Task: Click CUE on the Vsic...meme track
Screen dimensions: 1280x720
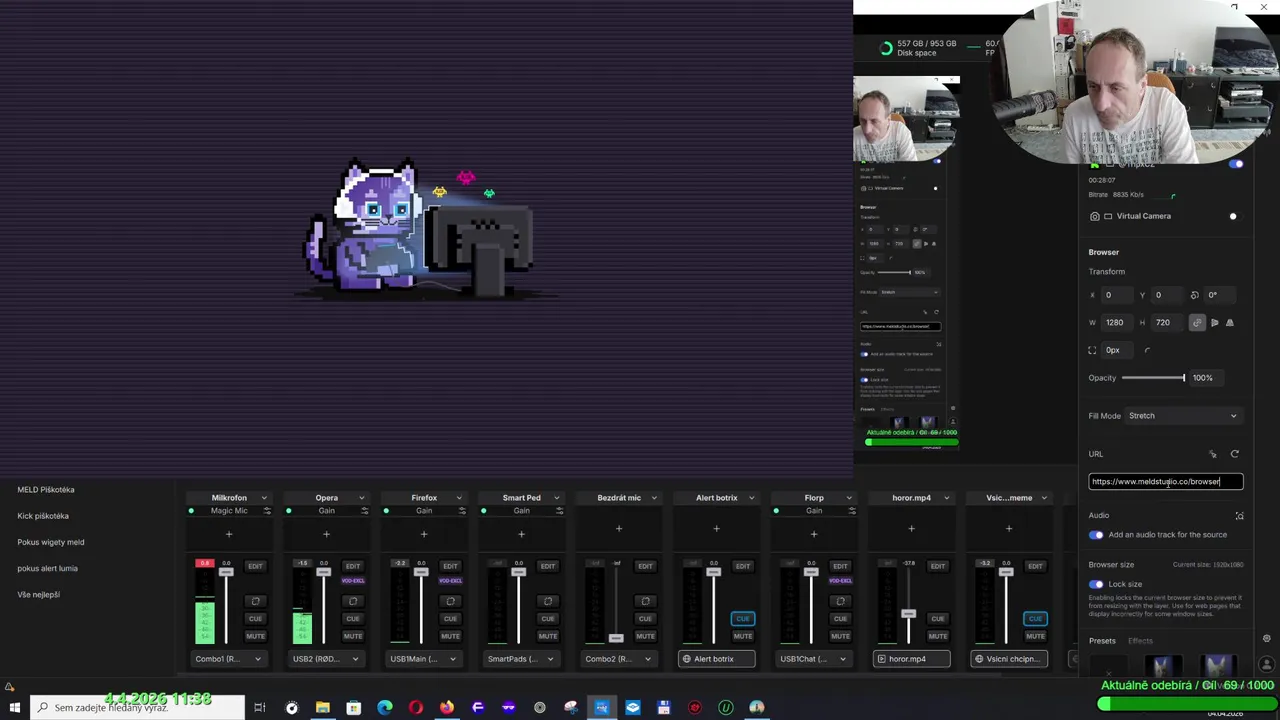Action: pos(1035,618)
